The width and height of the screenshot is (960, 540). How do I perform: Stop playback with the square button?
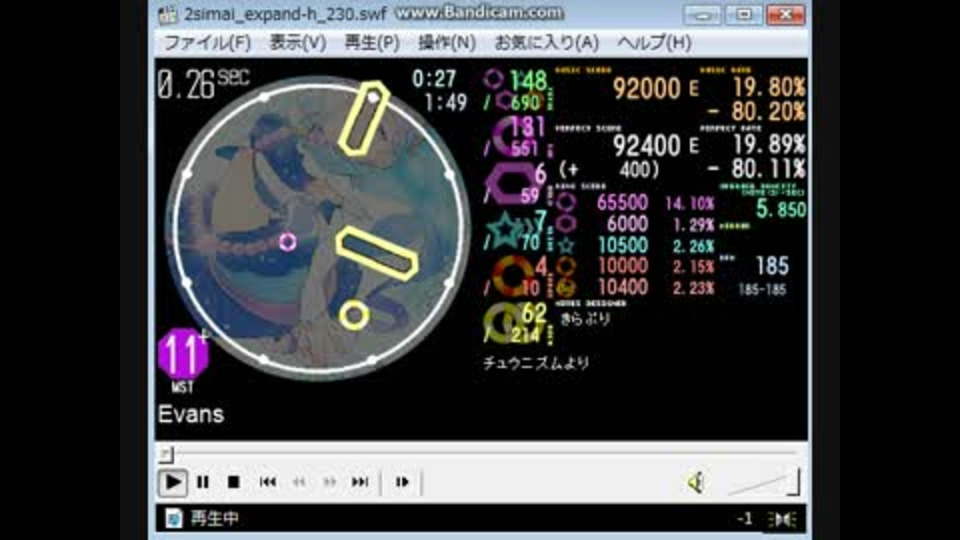[233, 482]
